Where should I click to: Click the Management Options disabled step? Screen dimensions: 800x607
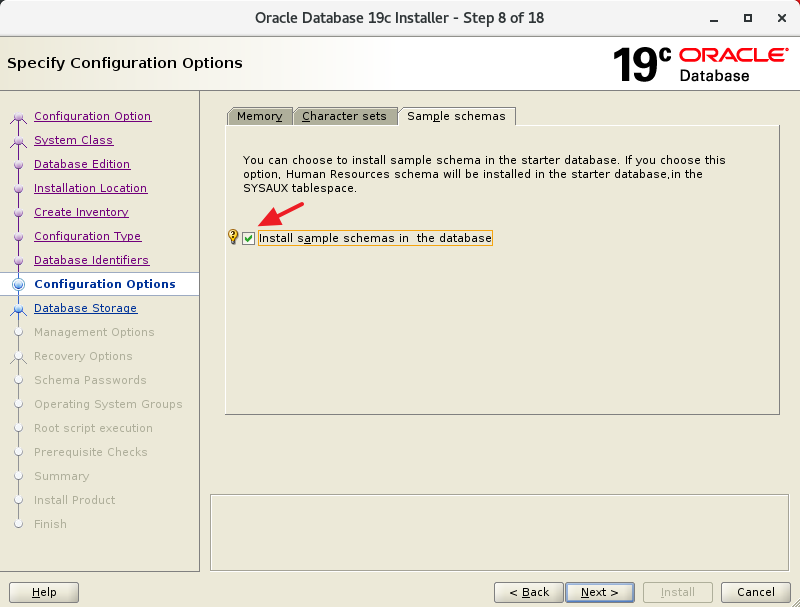(94, 332)
